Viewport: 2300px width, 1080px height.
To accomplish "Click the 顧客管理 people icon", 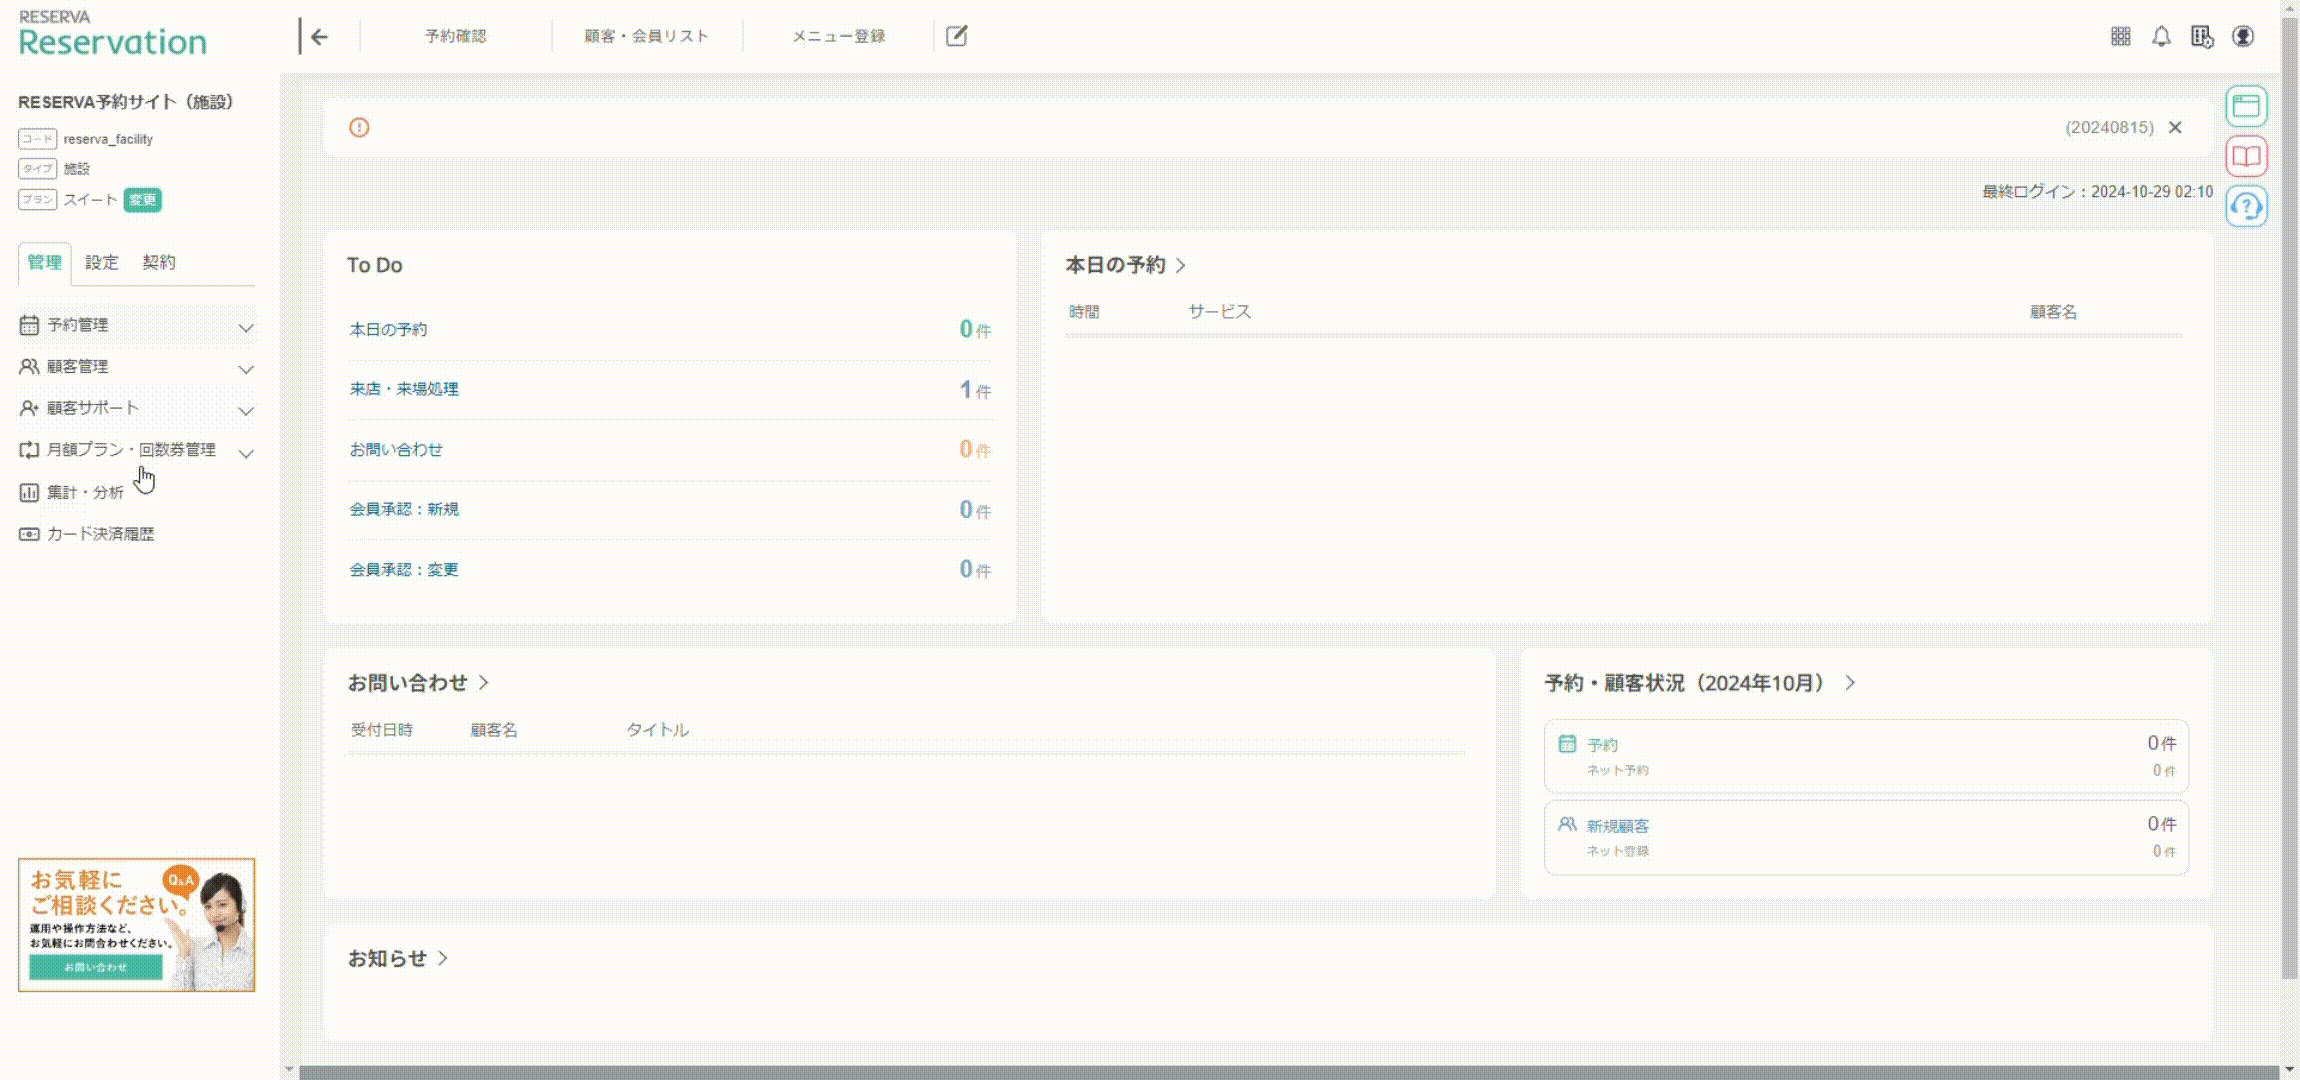I will point(29,367).
